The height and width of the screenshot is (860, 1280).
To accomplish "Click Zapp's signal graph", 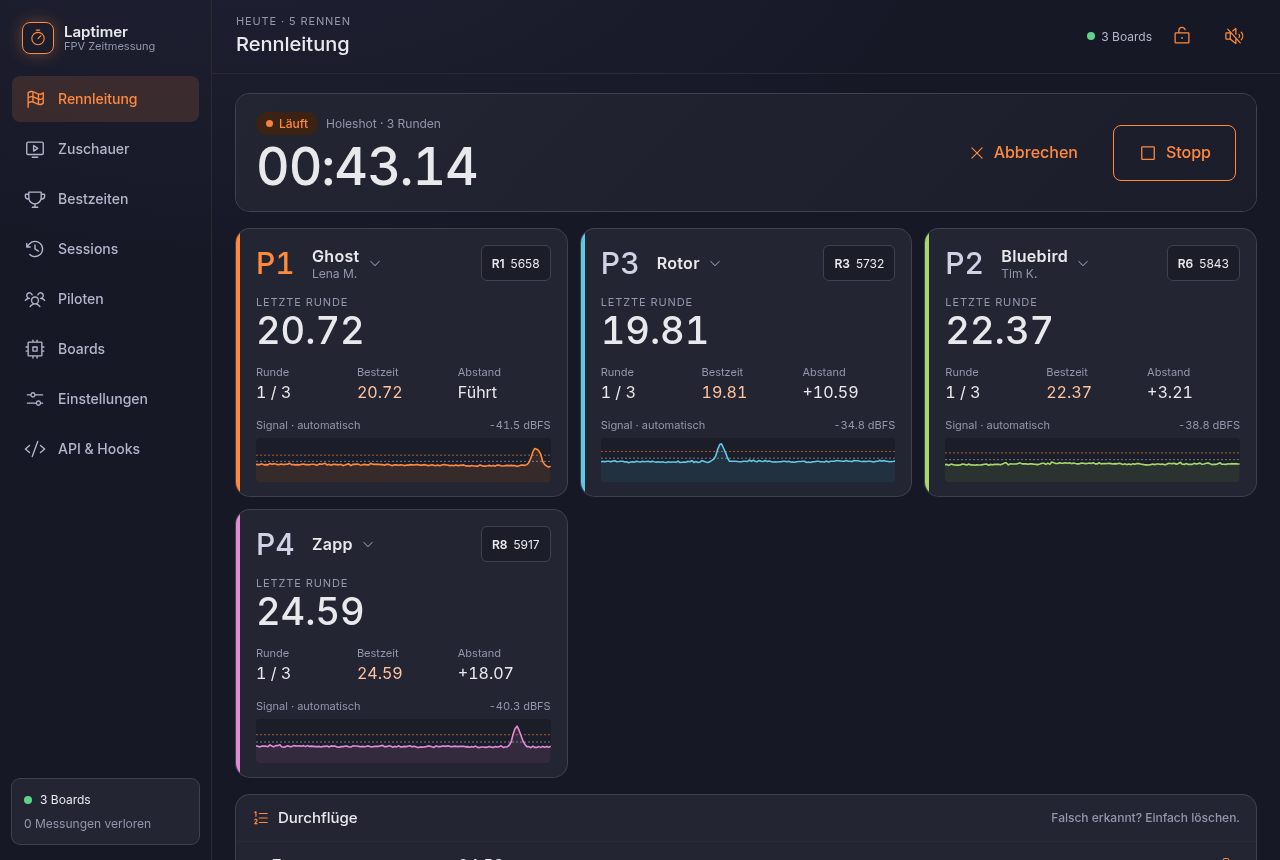I will pos(403,741).
